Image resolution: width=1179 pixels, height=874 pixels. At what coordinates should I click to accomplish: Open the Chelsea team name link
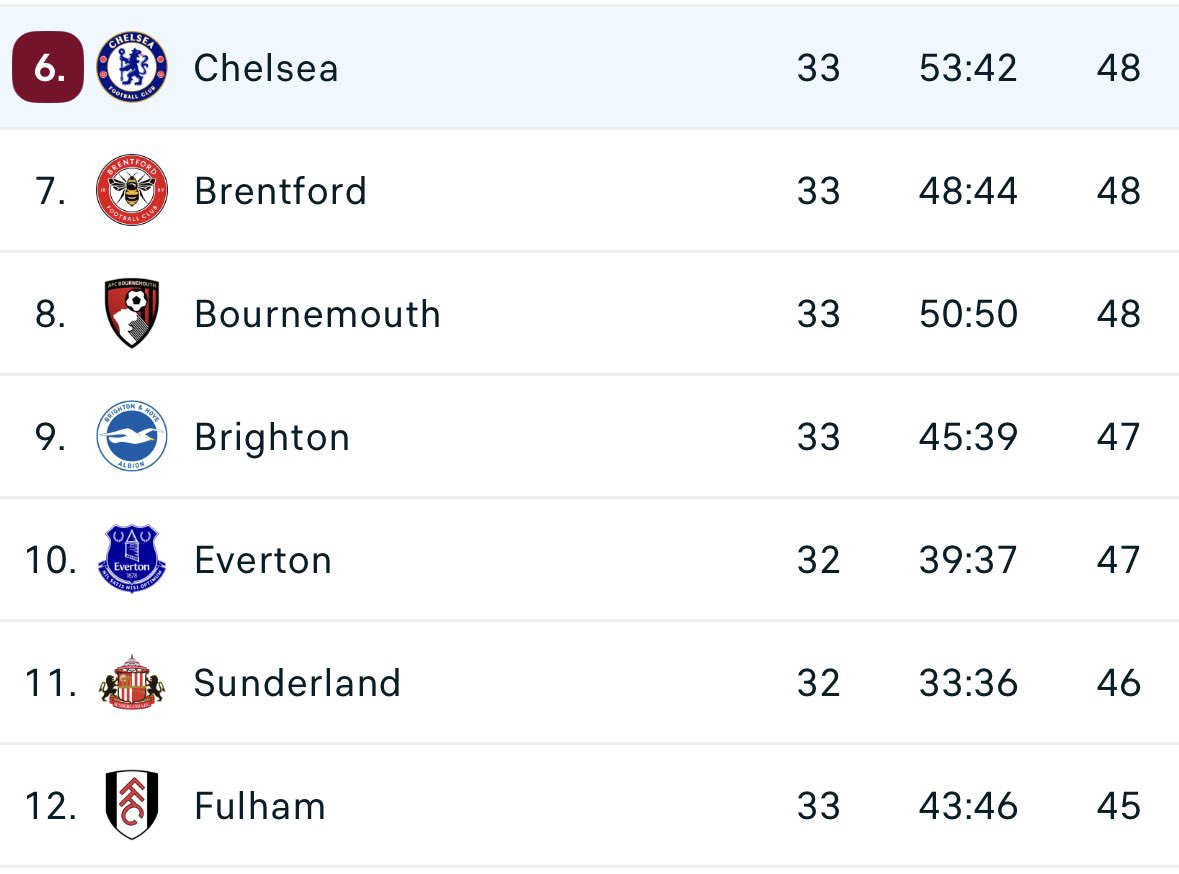(x=266, y=68)
